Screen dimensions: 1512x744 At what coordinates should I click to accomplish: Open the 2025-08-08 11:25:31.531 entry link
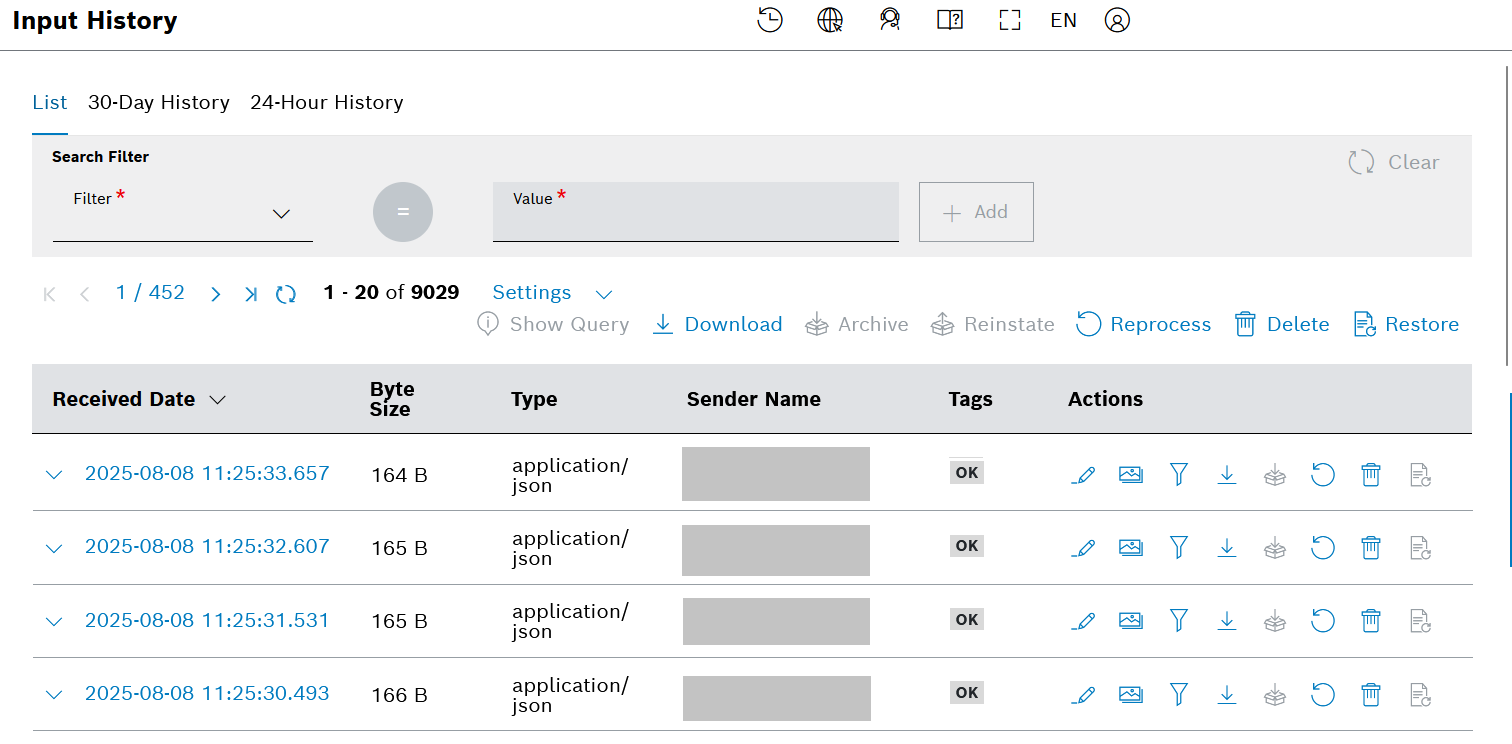coord(207,620)
